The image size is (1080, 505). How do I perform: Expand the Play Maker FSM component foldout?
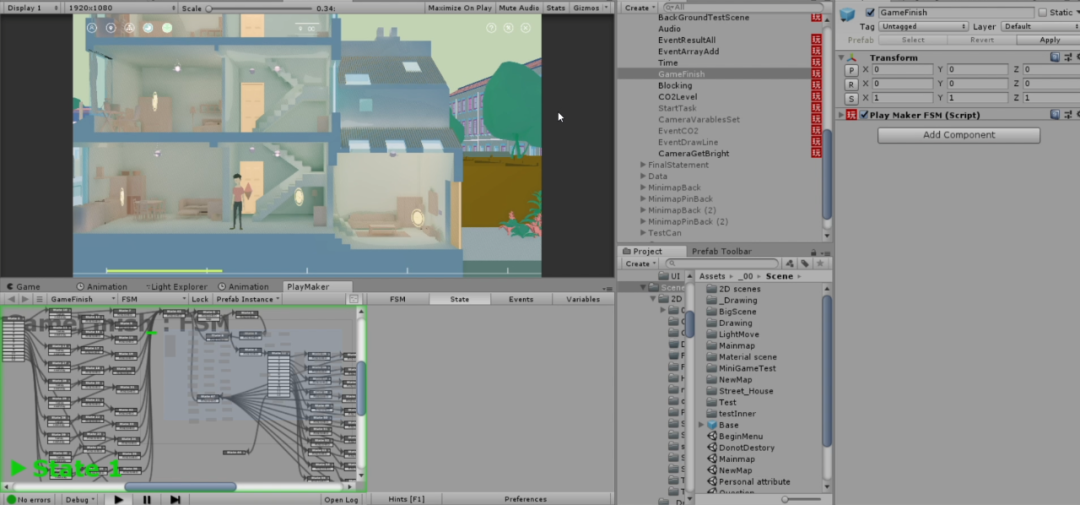click(x=841, y=115)
